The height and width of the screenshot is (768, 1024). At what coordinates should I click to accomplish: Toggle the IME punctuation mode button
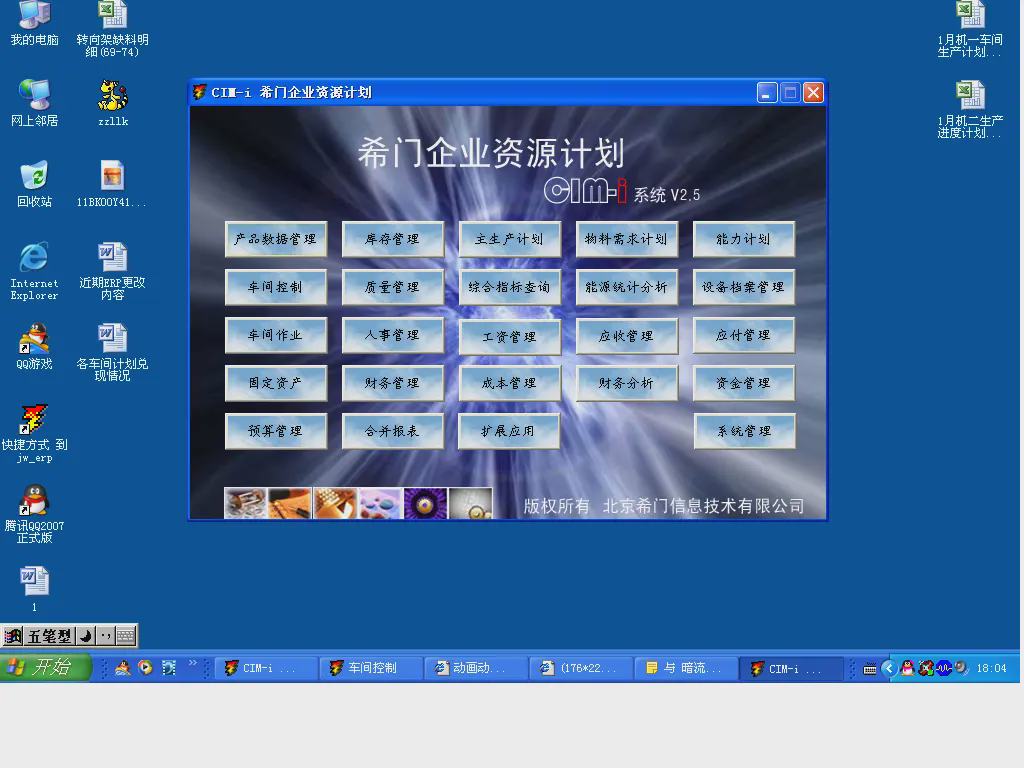[105, 636]
